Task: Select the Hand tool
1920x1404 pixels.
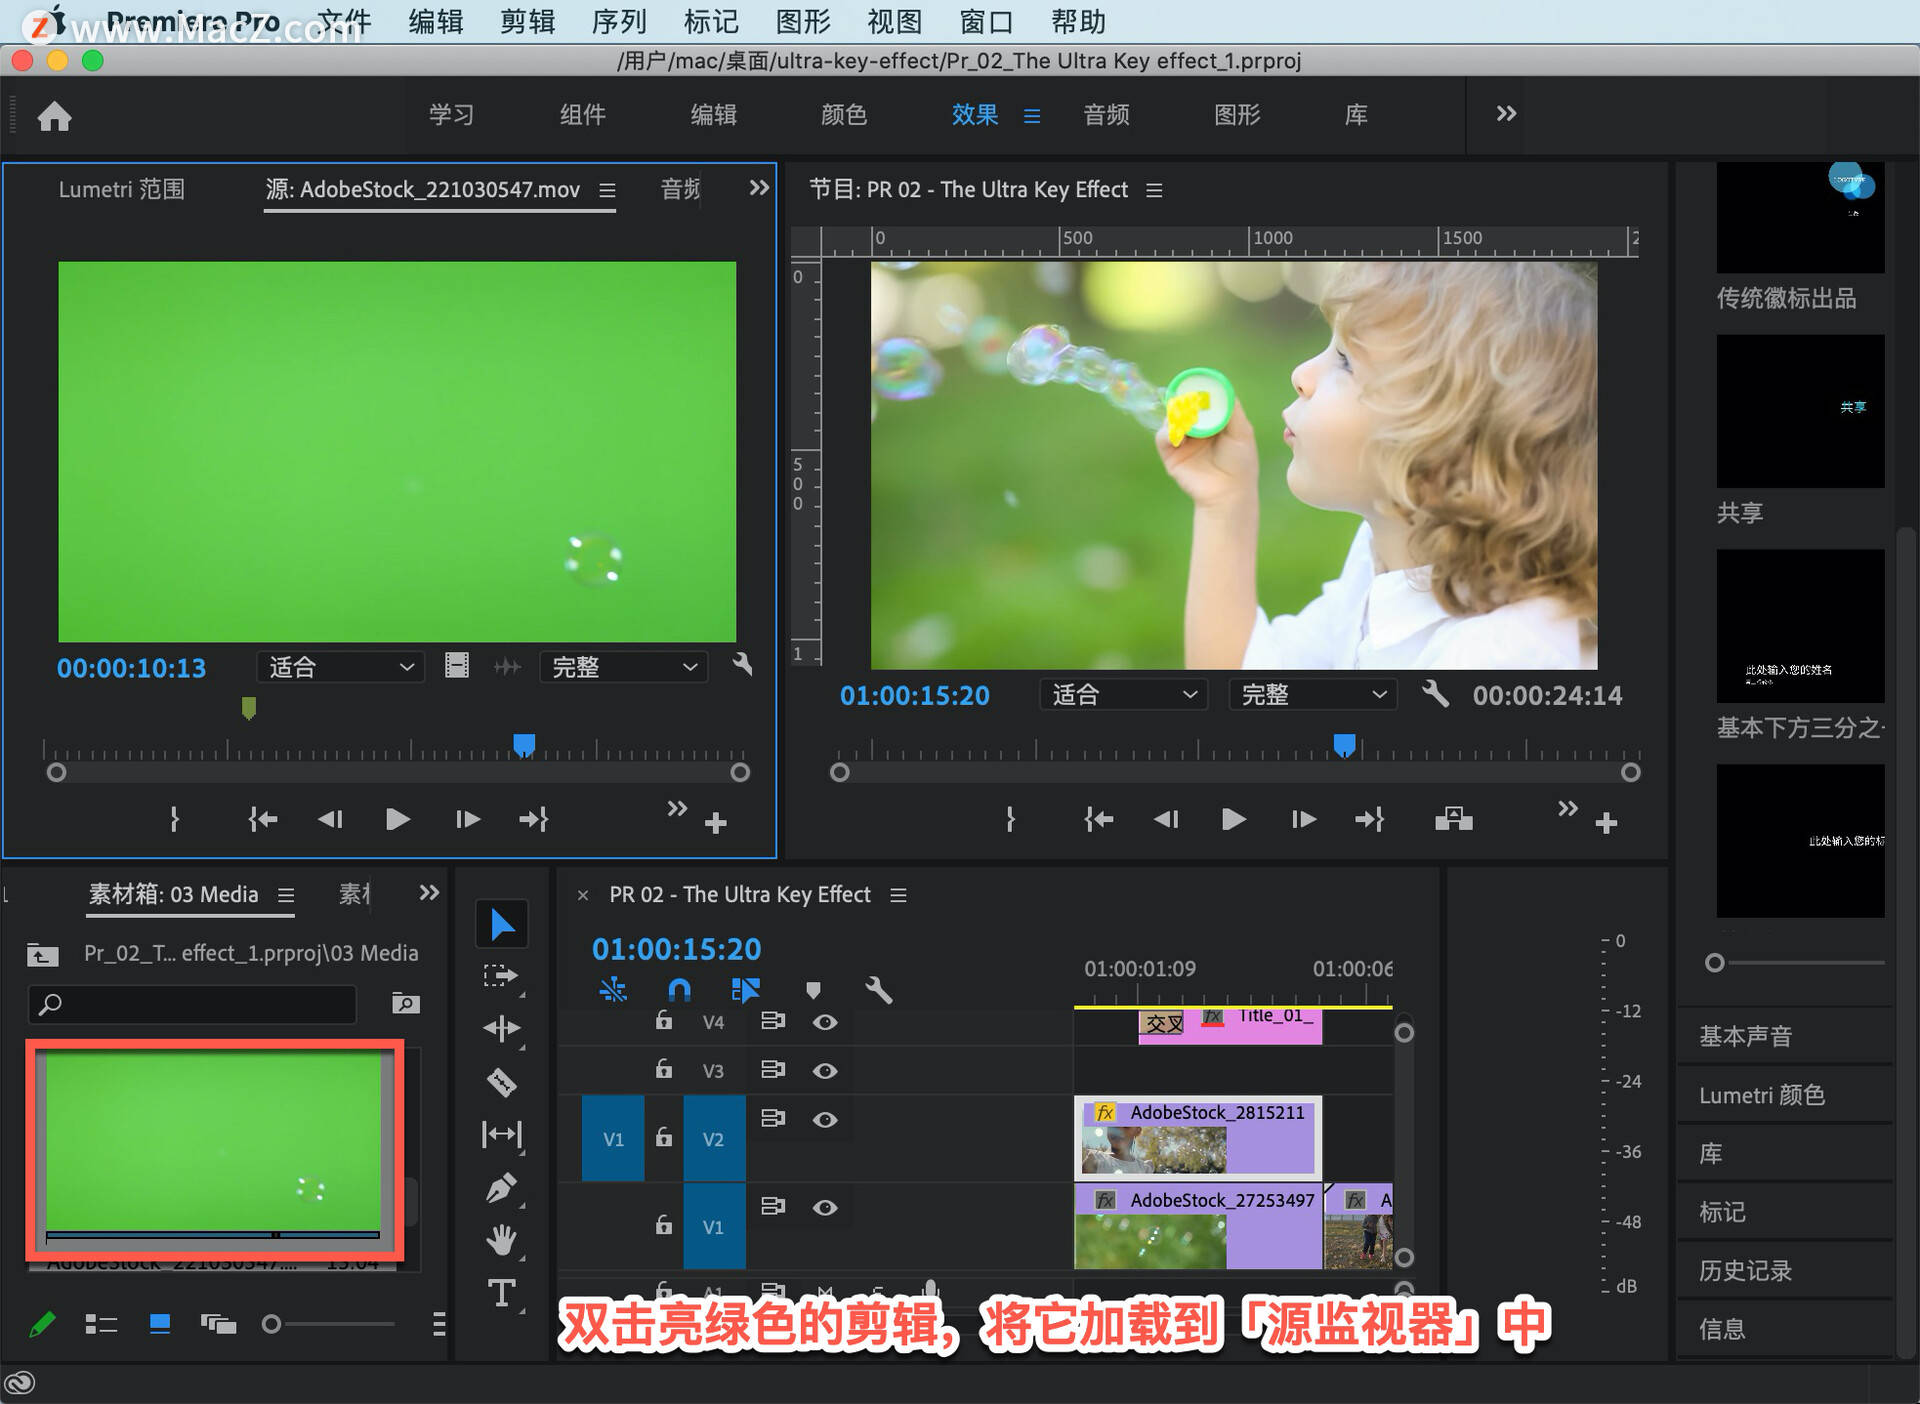Action: coord(501,1240)
